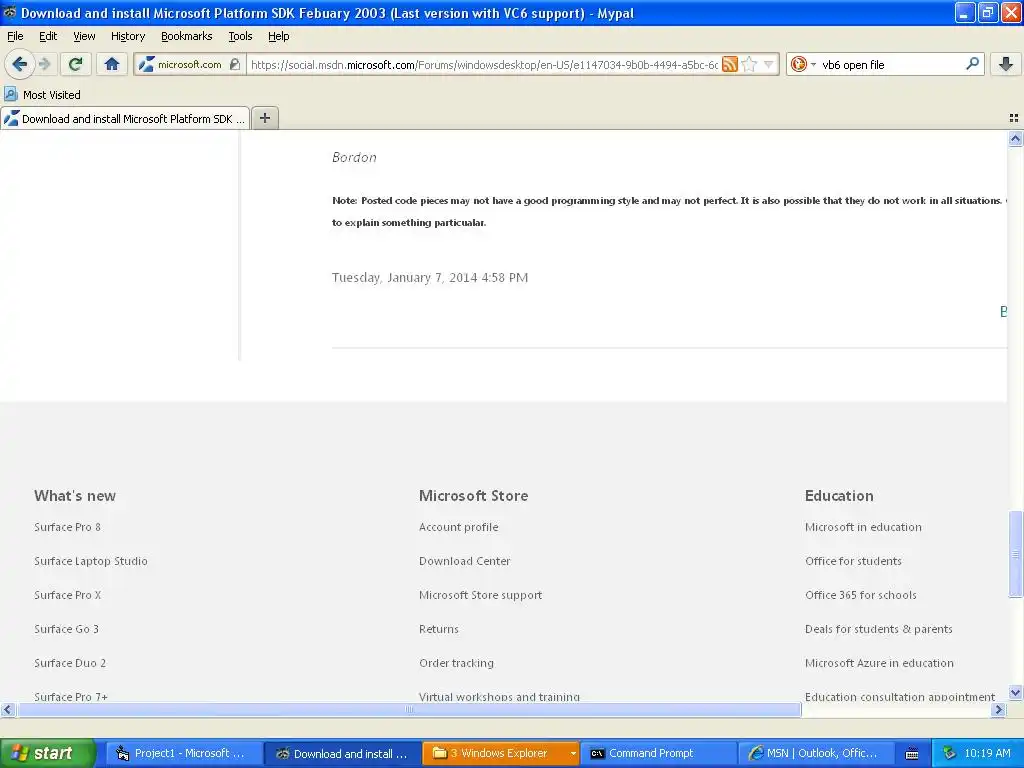Screen dimensions: 1024x768
Task: Open the Tools menu
Action: point(240,37)
